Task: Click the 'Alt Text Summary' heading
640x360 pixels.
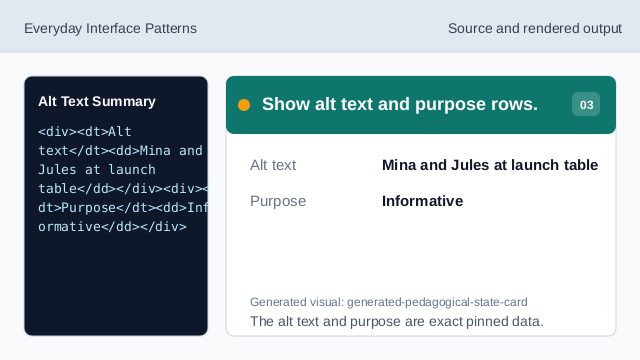Action: pyautogui.click(x=97, y=101)
